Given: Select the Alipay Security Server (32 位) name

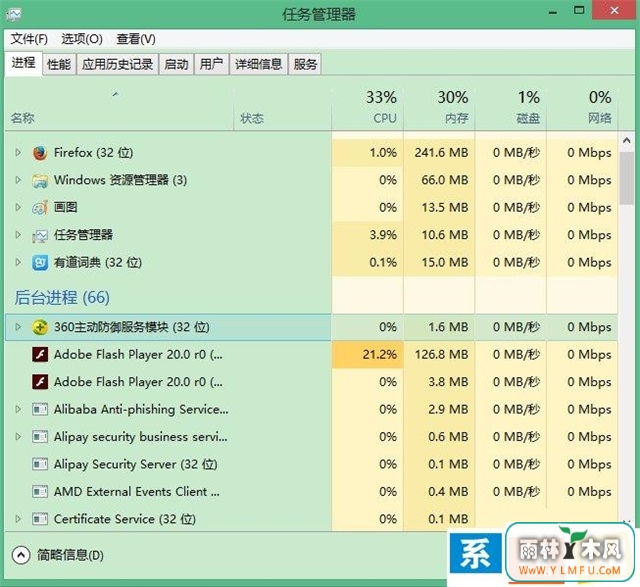Looking at the screenshot, I should click(136, 464).
